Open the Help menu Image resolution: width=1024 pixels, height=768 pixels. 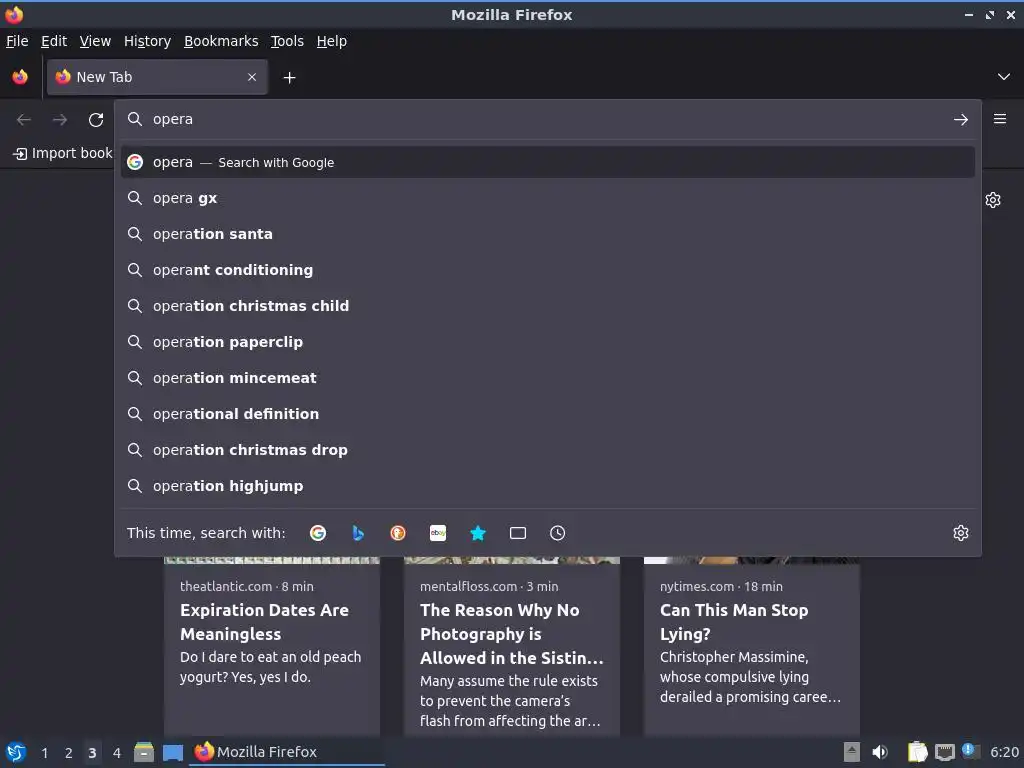click(x=332, y=41)
